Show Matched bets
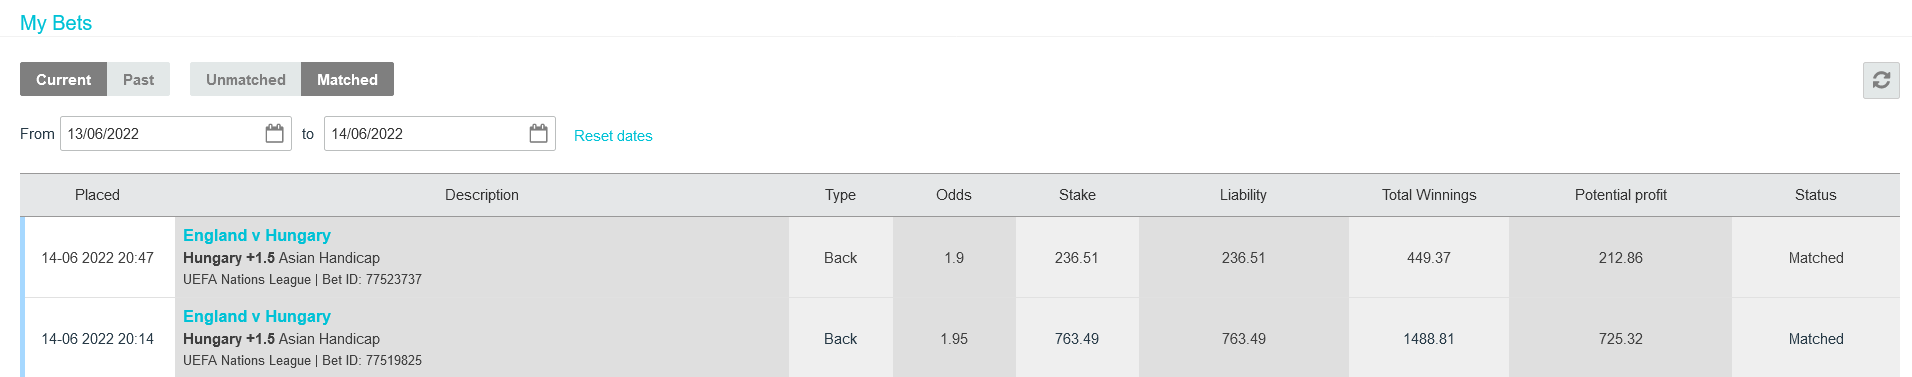Screen dimensions: 1912x377 point(347,79)
